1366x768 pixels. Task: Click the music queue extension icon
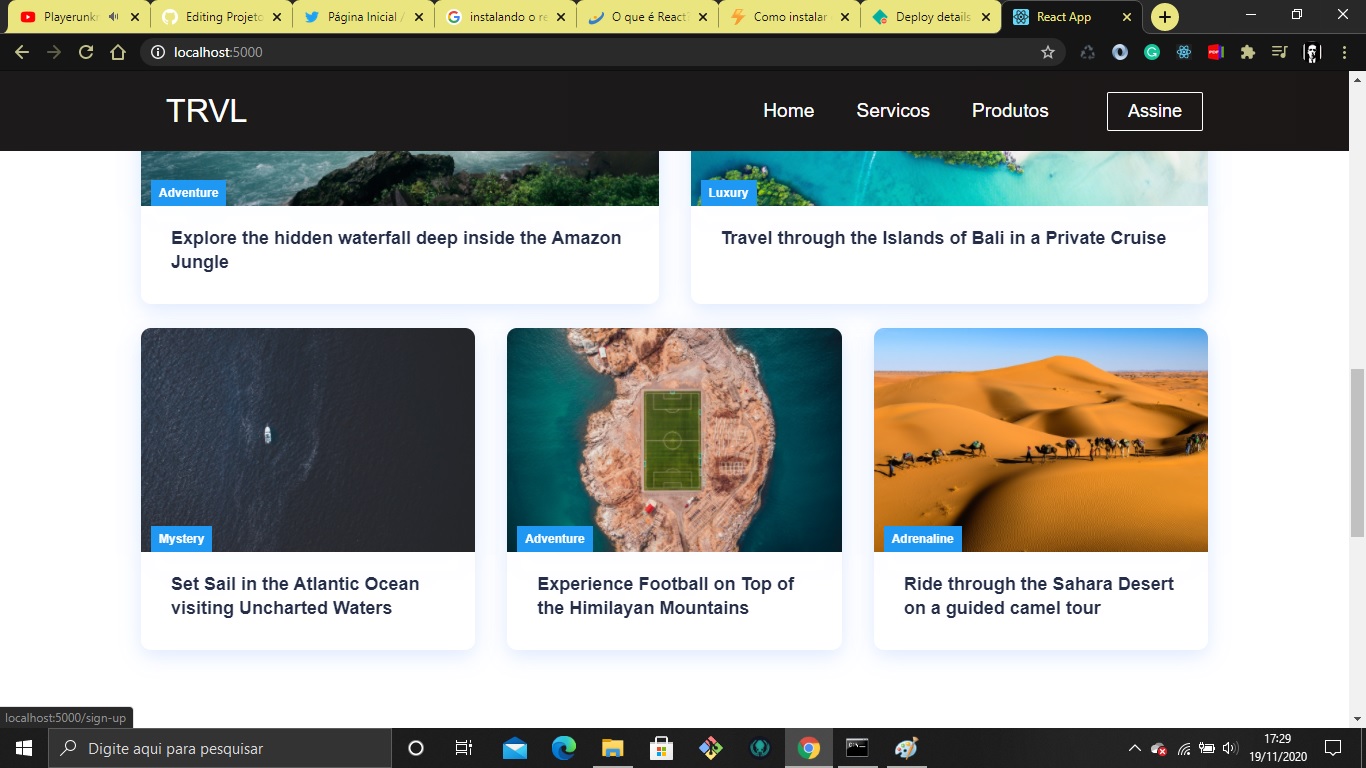tap(1279, 51)
